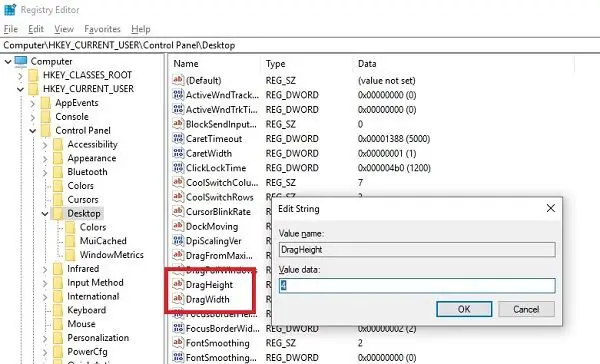This screenshot has width=600, height=364.
Task: Click the Mouse folder icon
Action: 58,324
